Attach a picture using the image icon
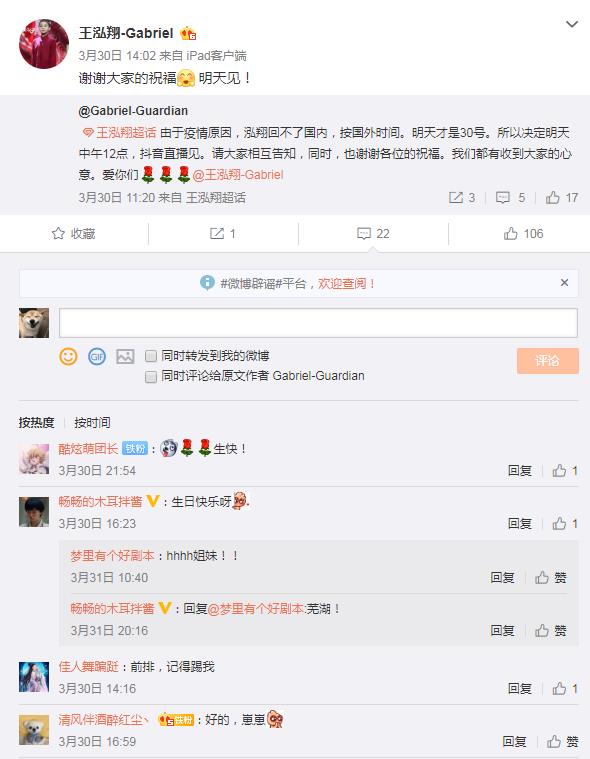 coord(125,357)
